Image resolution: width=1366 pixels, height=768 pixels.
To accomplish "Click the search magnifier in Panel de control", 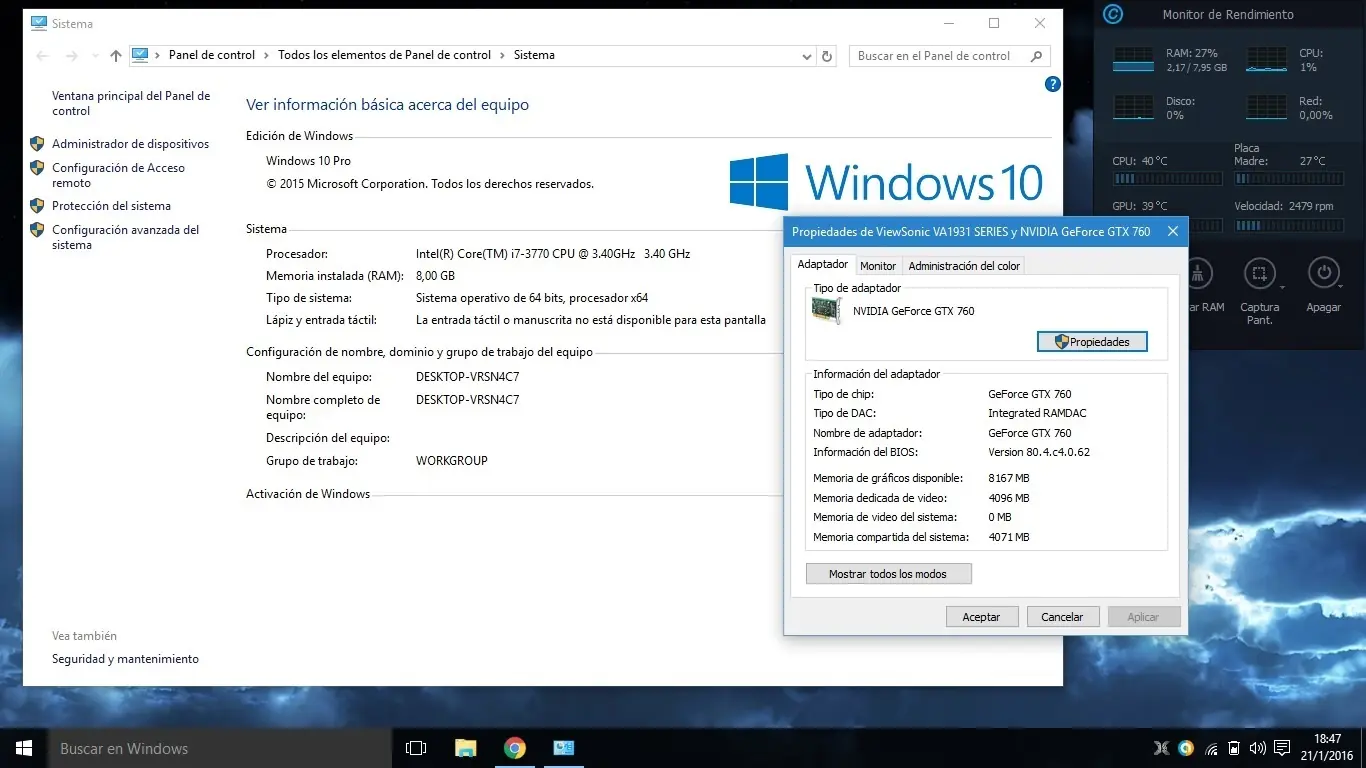I will 1037,56.
